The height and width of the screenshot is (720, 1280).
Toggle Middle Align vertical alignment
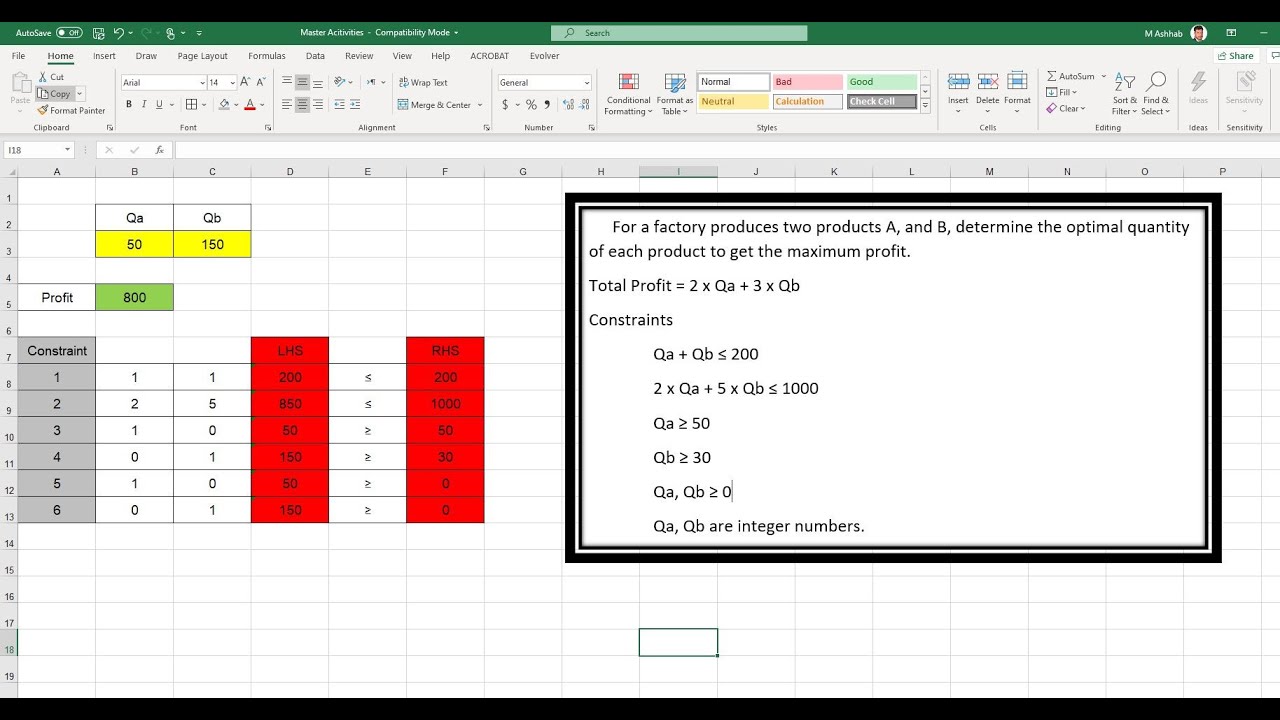coord(302,82)
